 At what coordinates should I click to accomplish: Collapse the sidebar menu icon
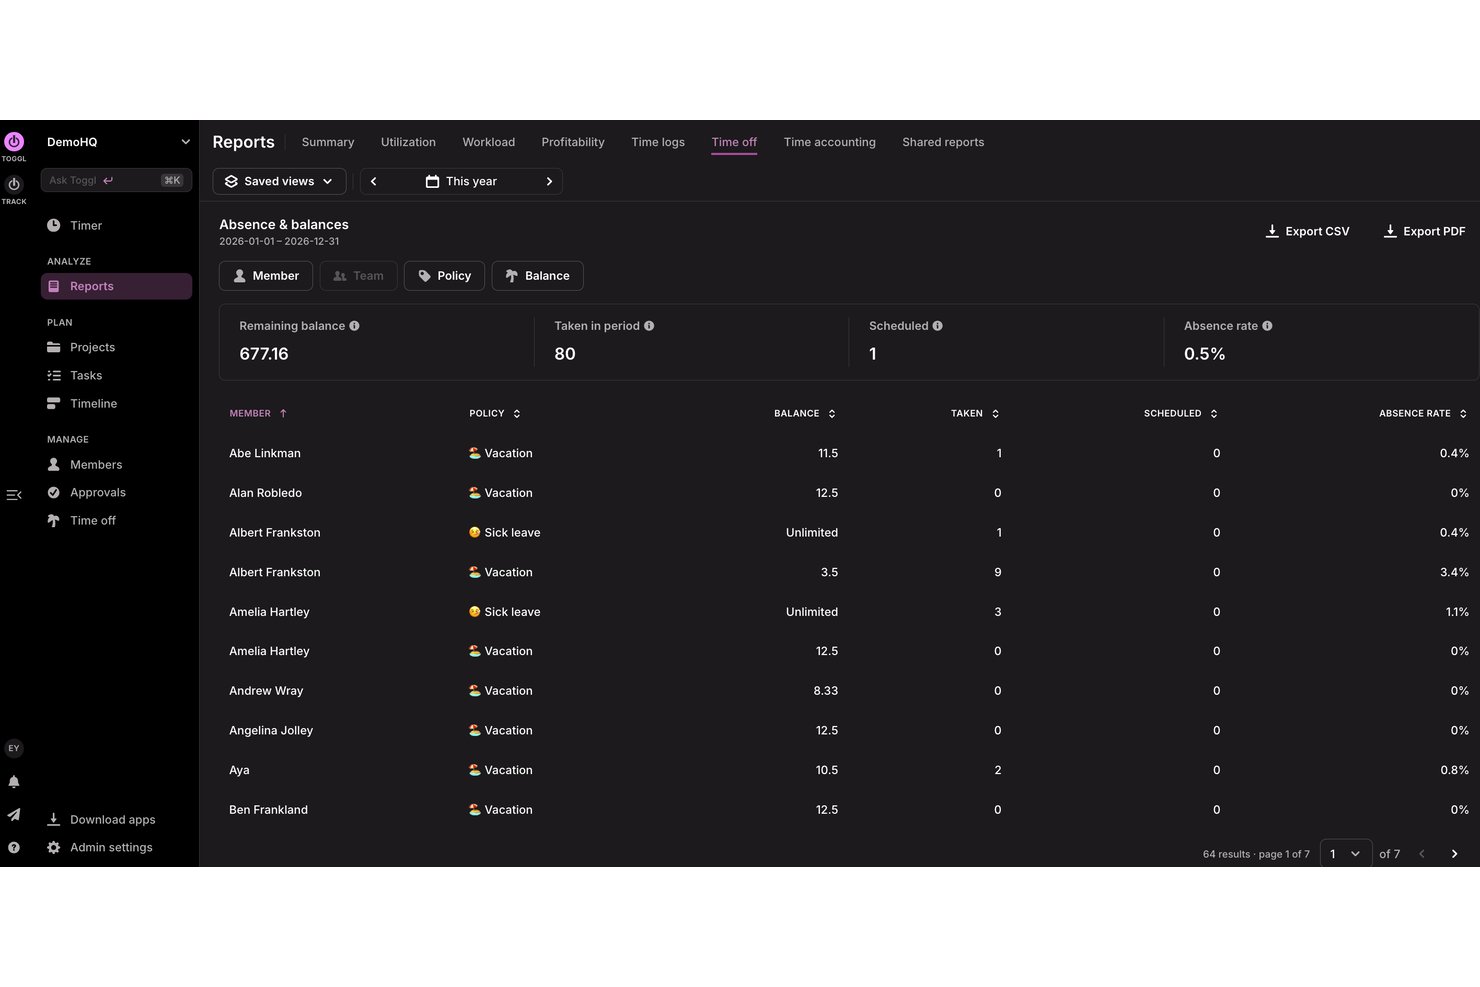tap(14, 495)
